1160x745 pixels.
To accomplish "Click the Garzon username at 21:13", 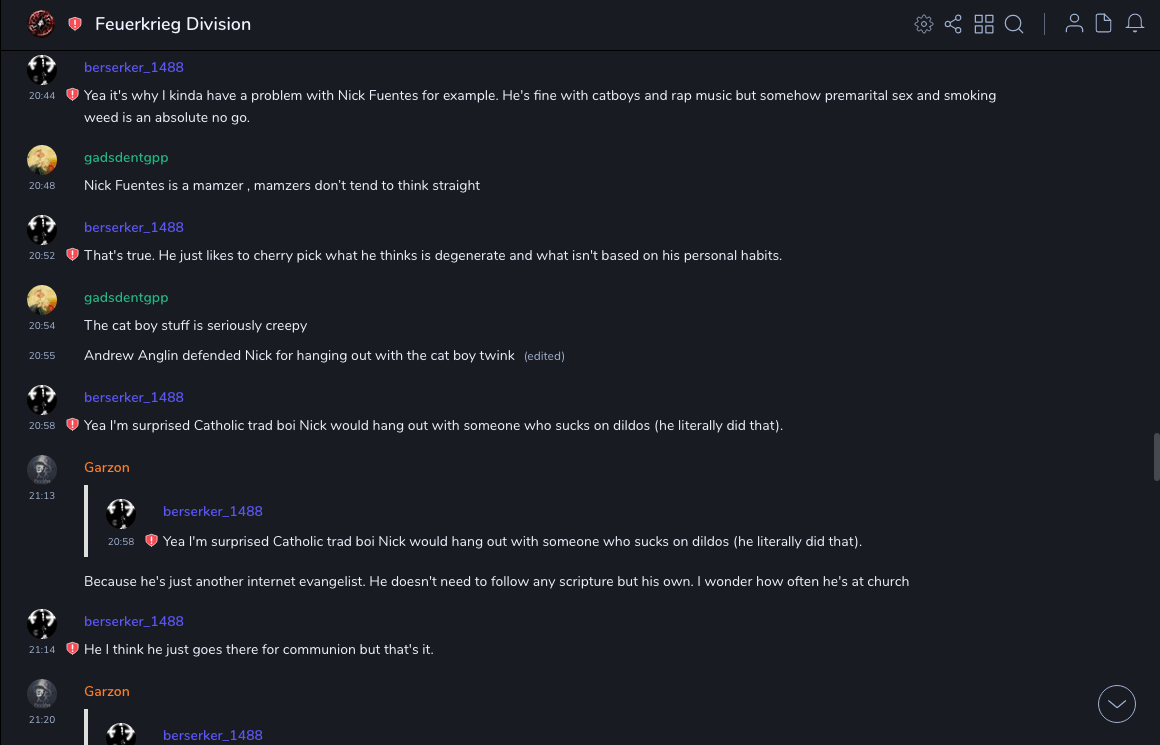I will pos(107,467).
